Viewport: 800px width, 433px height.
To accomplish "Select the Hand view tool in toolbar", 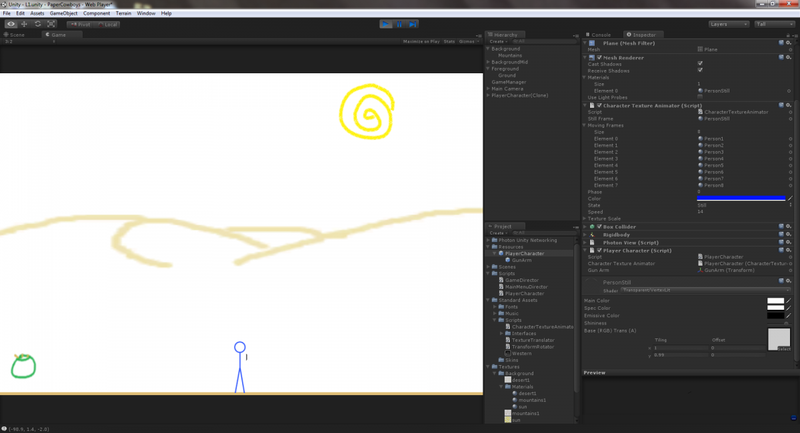I will [x=11, y=24].
